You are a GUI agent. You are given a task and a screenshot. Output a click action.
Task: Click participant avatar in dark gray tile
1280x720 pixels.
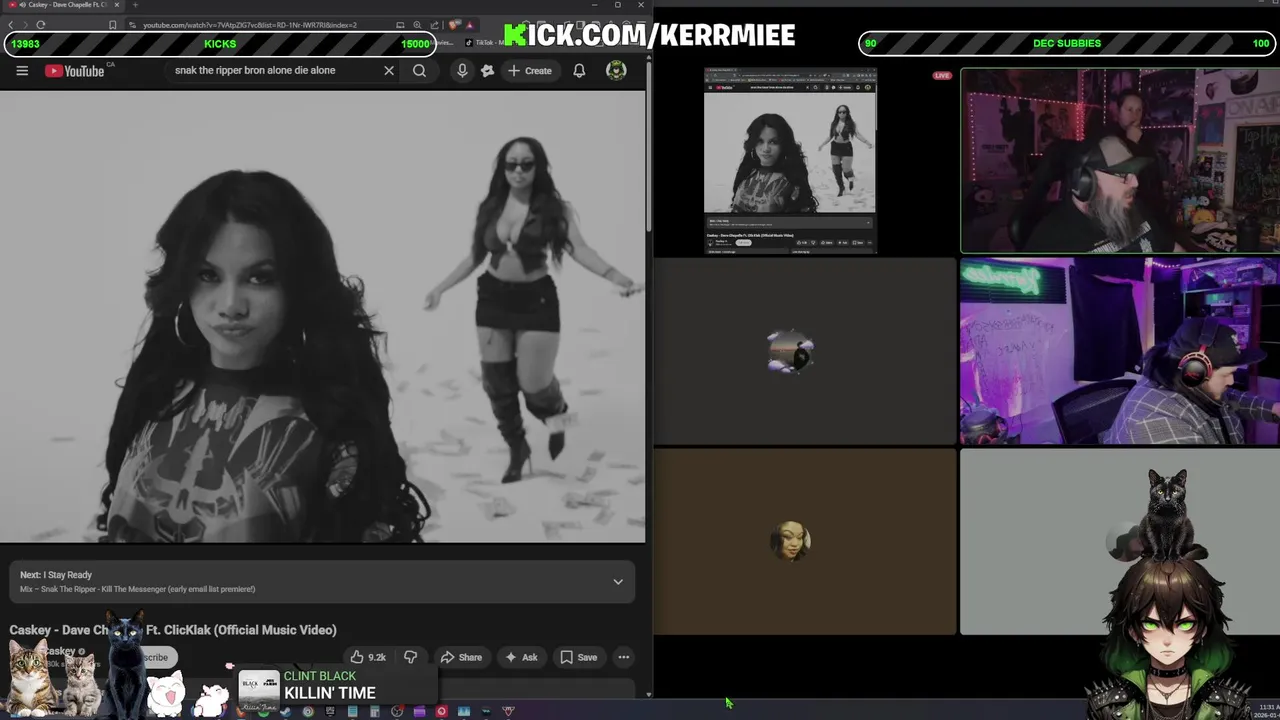tap(790, 351)
